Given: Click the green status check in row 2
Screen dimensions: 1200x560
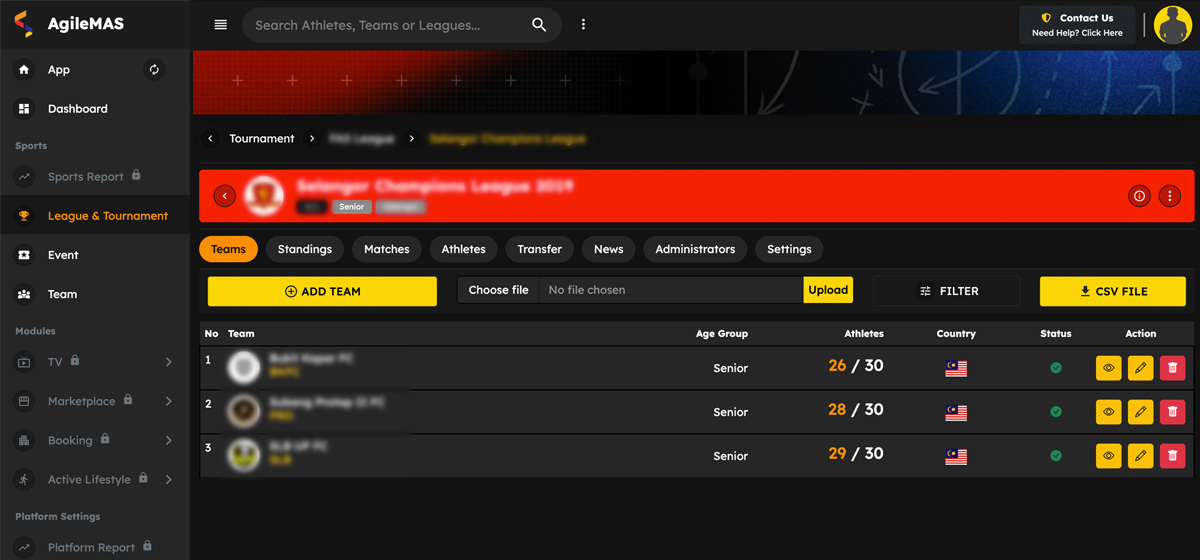Looking at the screenshot, I should (1056, 412).
